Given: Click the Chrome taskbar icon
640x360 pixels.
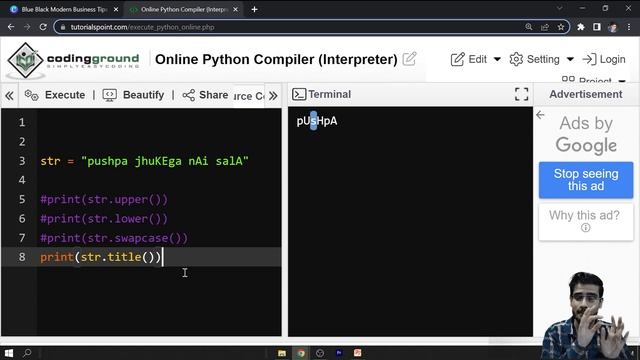Looking at the screenshot, I should [301, 353].
